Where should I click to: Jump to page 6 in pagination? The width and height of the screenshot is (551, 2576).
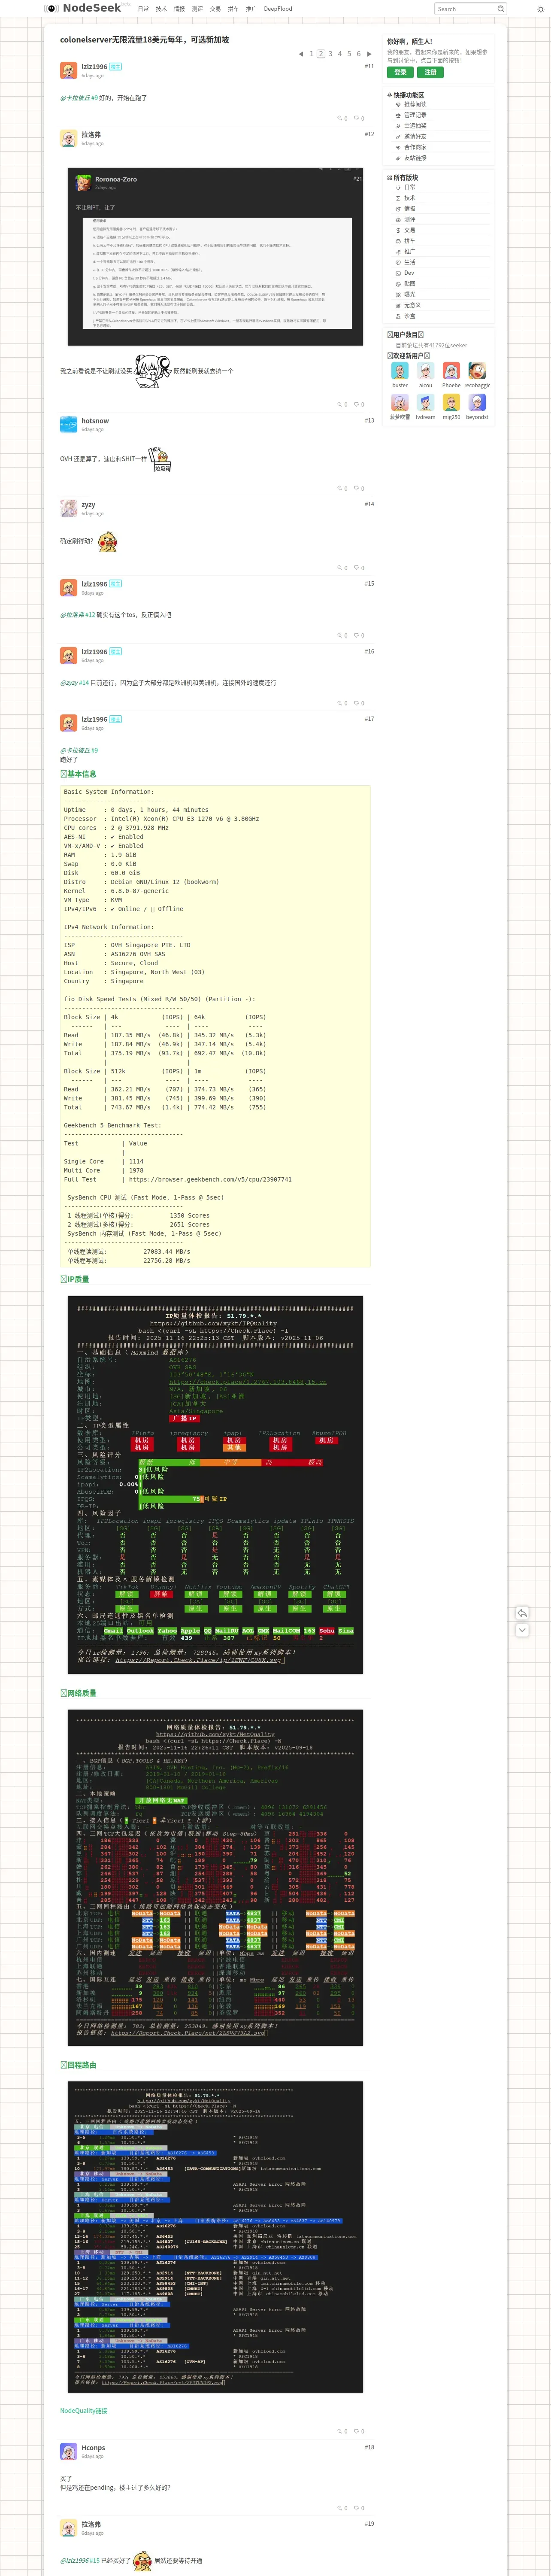tap(359, 54)
